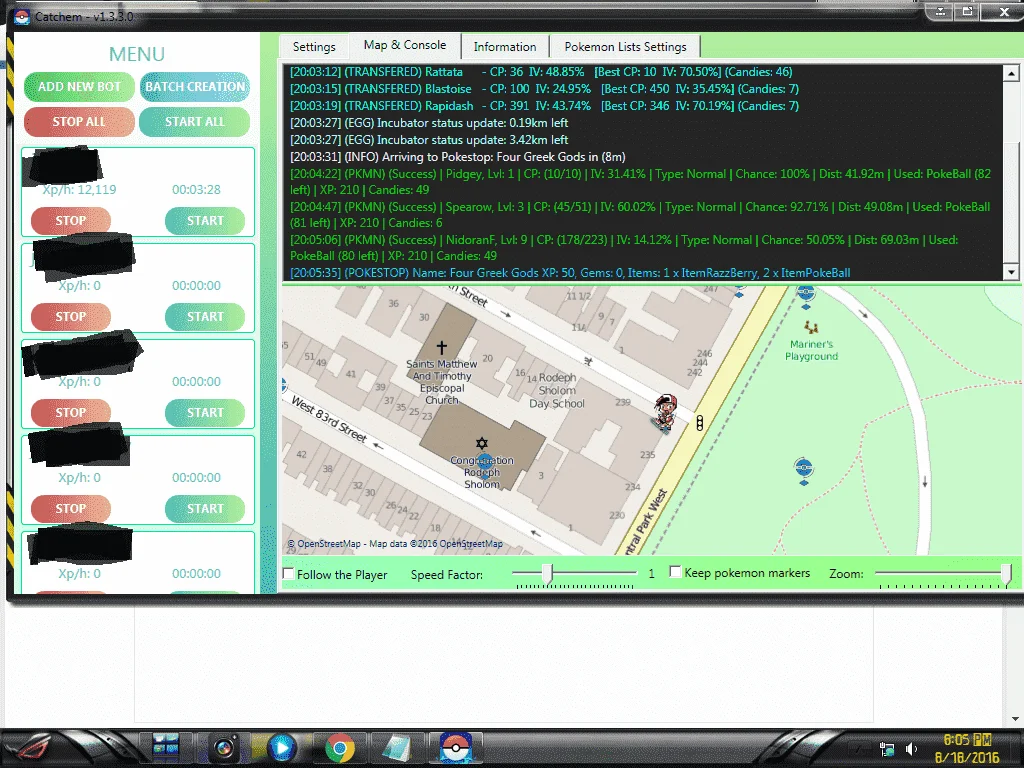Start the bot showing Xp/h 12,119
1024x768 pixels.
205,221
